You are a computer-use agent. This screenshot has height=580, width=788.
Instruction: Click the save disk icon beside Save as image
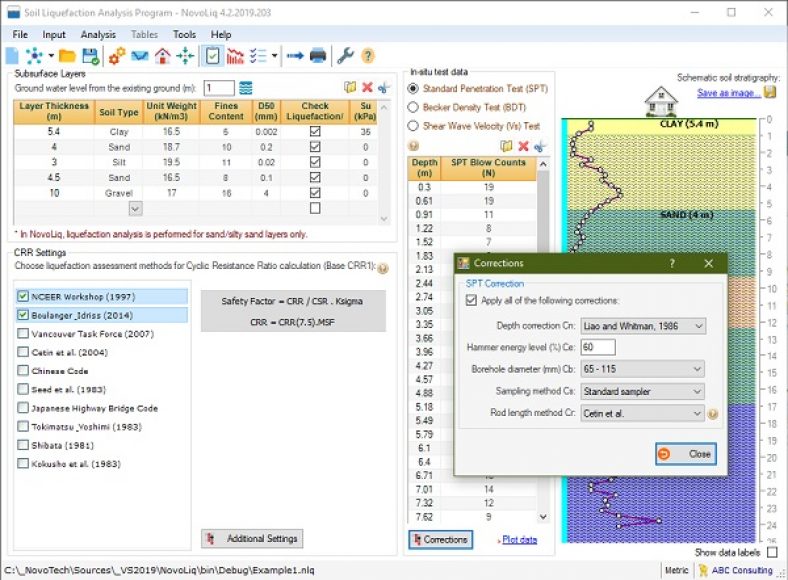770,92
